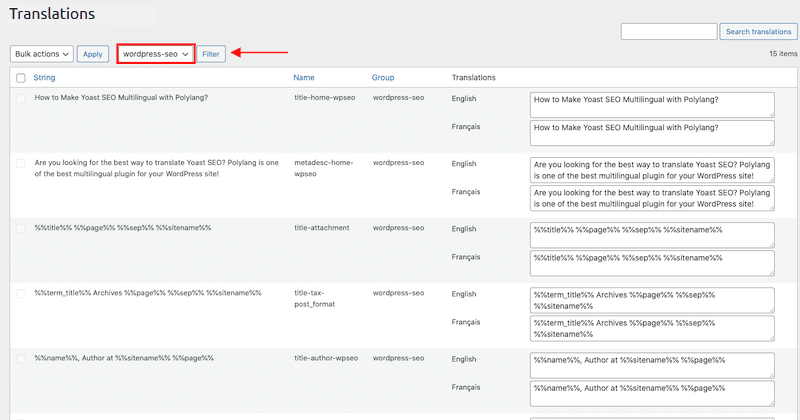800x420 pixels.
Task: Tick checkbox for title-author-wpseo row
Action: (21, 359)
